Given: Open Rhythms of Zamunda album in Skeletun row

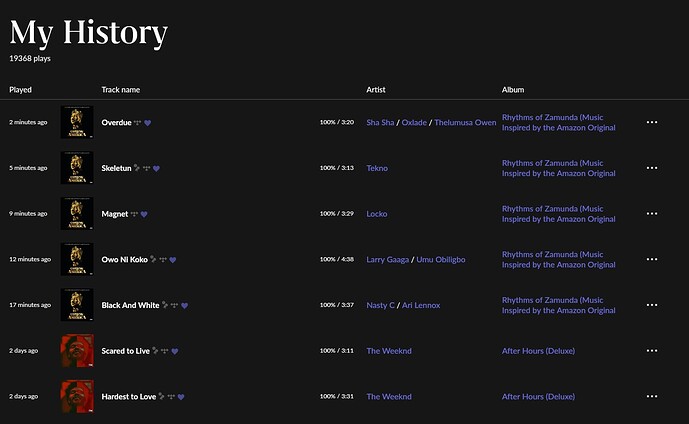Looking at the screenshot, I should [558, 168].
